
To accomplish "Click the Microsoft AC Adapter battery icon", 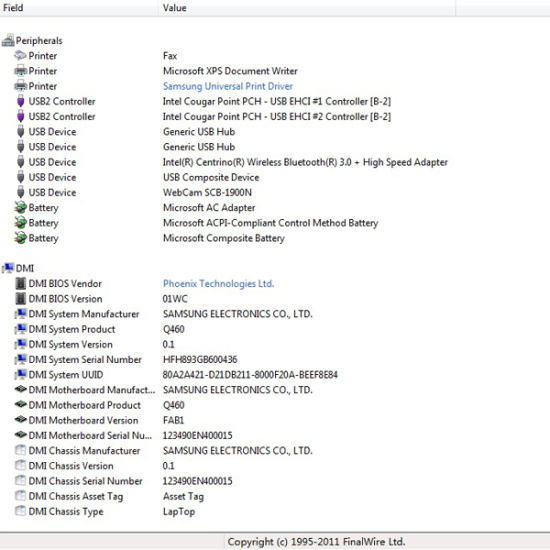I will [x=21, y=208].
